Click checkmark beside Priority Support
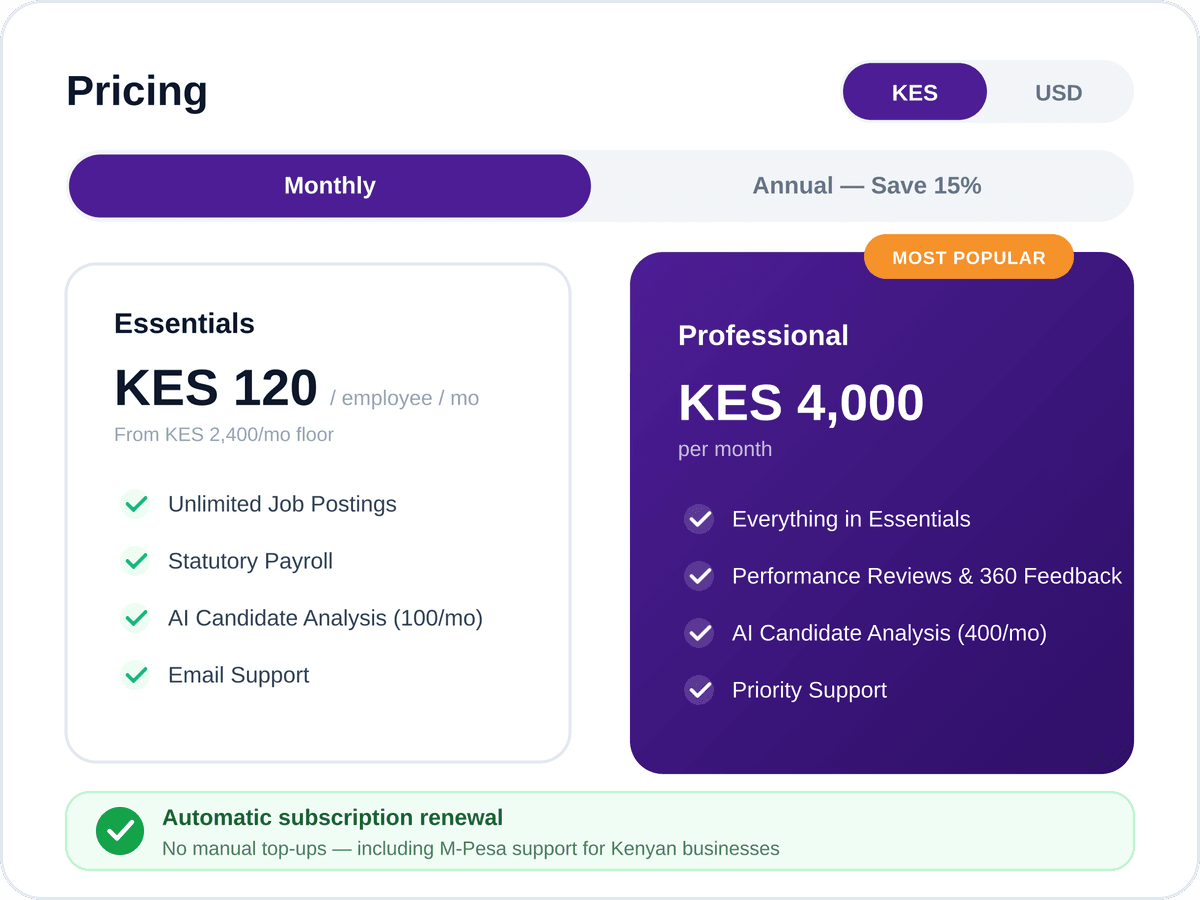Image resolution: width=1200 pixels, height=900 pixels. pos(699,690)
